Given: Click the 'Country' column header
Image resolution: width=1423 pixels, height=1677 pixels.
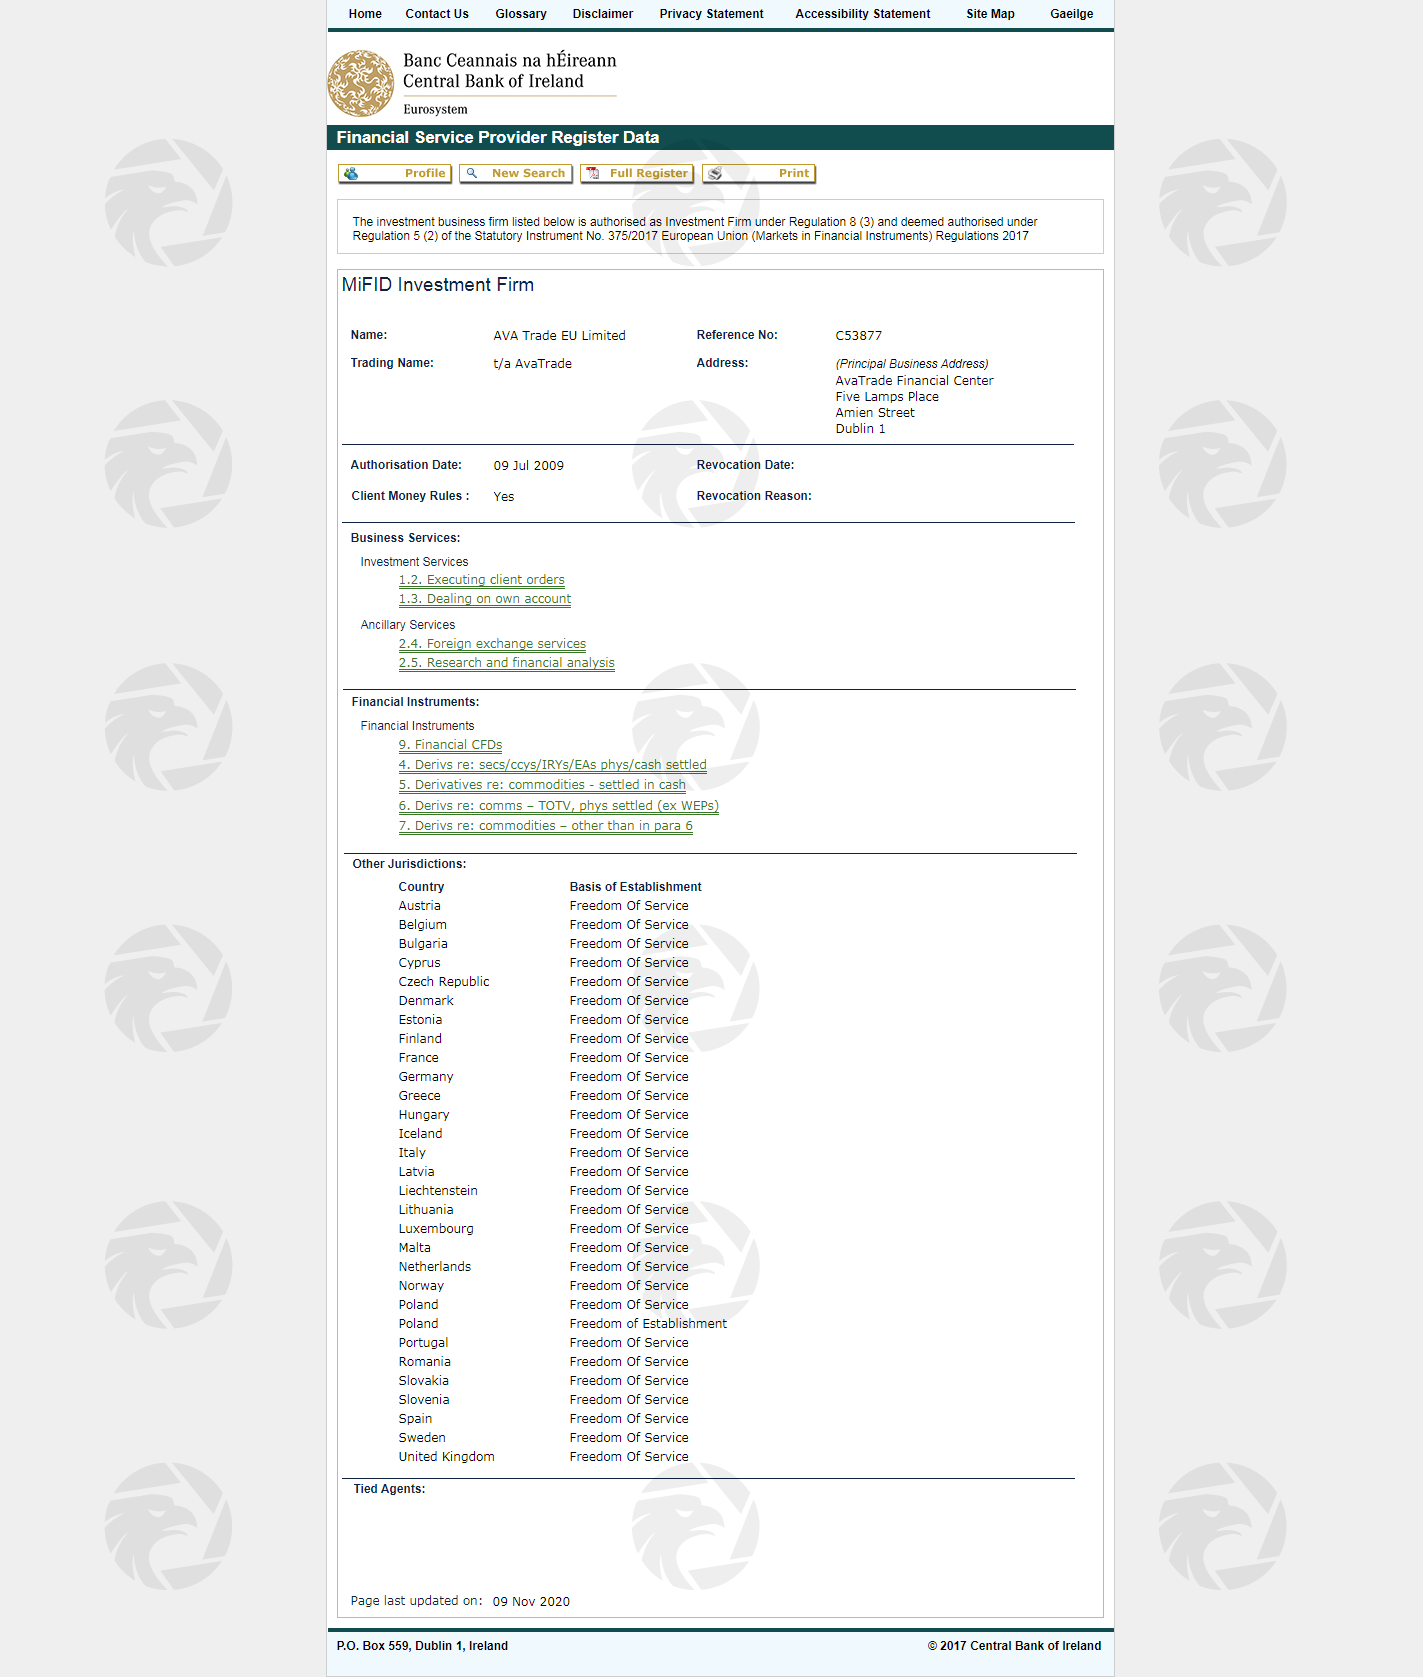Looking at the screenshot, I should pyautogui.click(x=421, y=887).
